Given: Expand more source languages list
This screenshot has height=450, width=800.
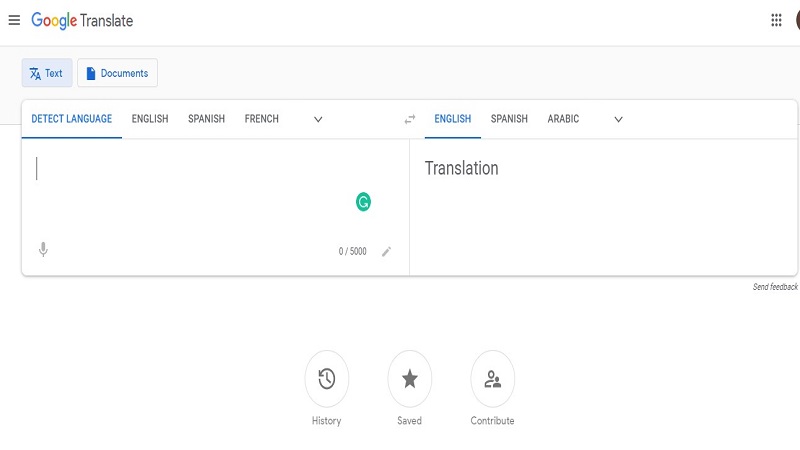Looking at the screenshot, I should [318, 119].
